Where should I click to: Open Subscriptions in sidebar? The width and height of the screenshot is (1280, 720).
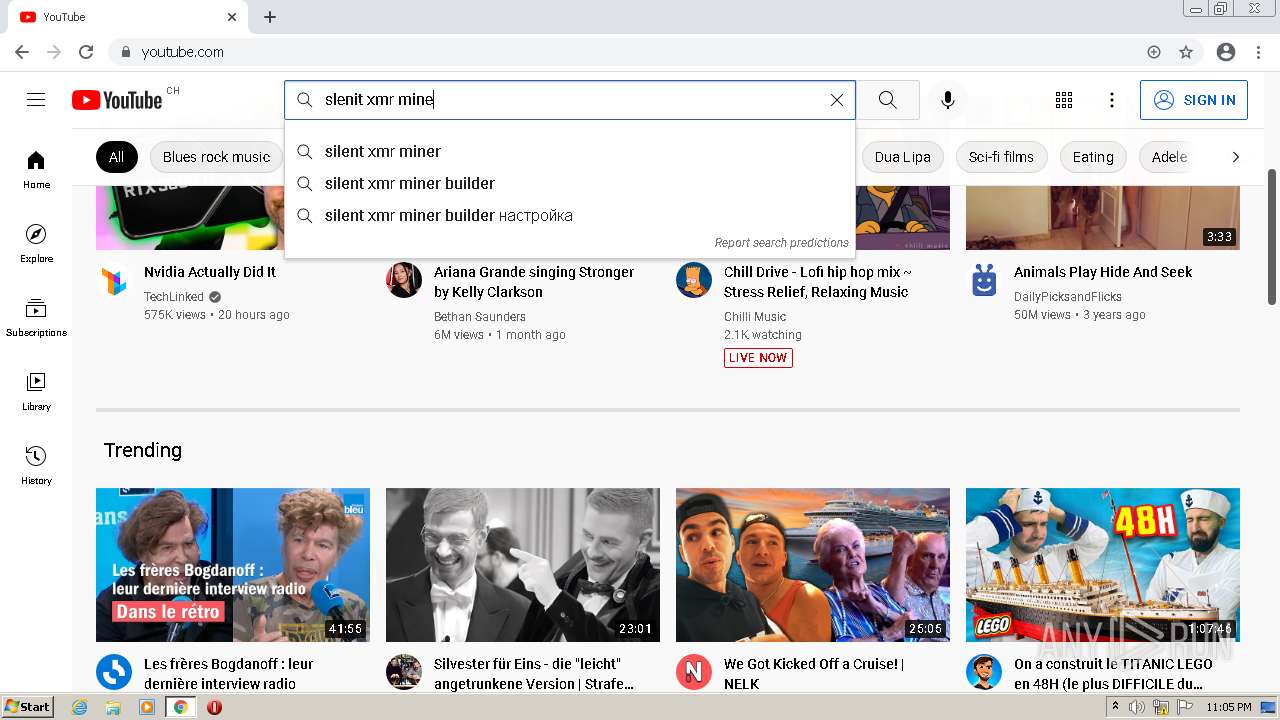point(36,317)
